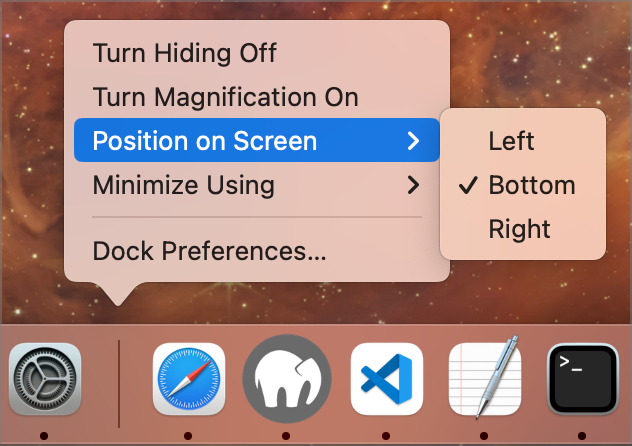
Task: Open Visual Studio Code in Dock
Action: tap(385, 379)
